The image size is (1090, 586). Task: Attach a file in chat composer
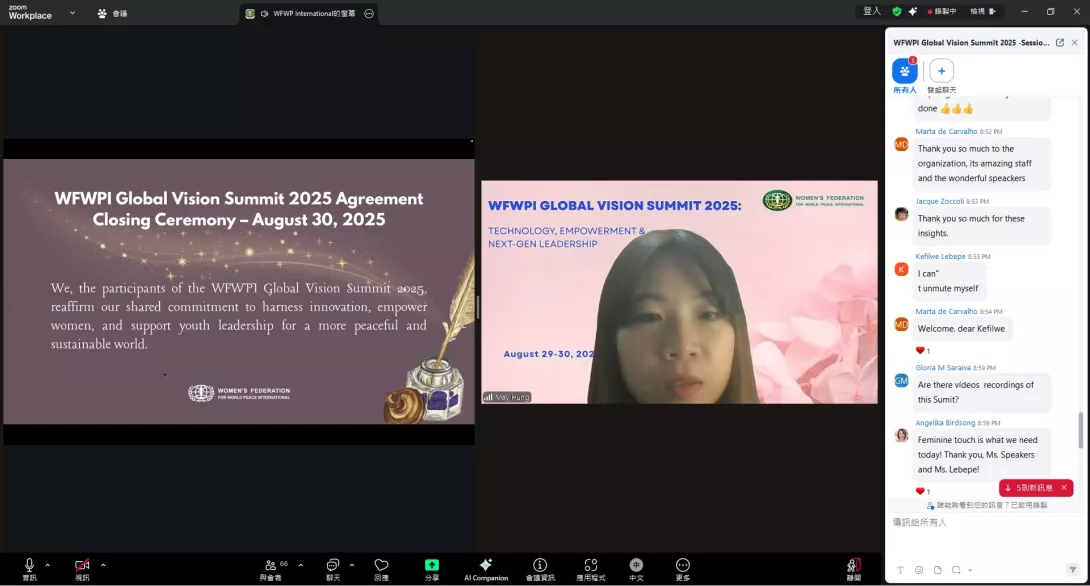pyautogui.click(x=938, y=570)
